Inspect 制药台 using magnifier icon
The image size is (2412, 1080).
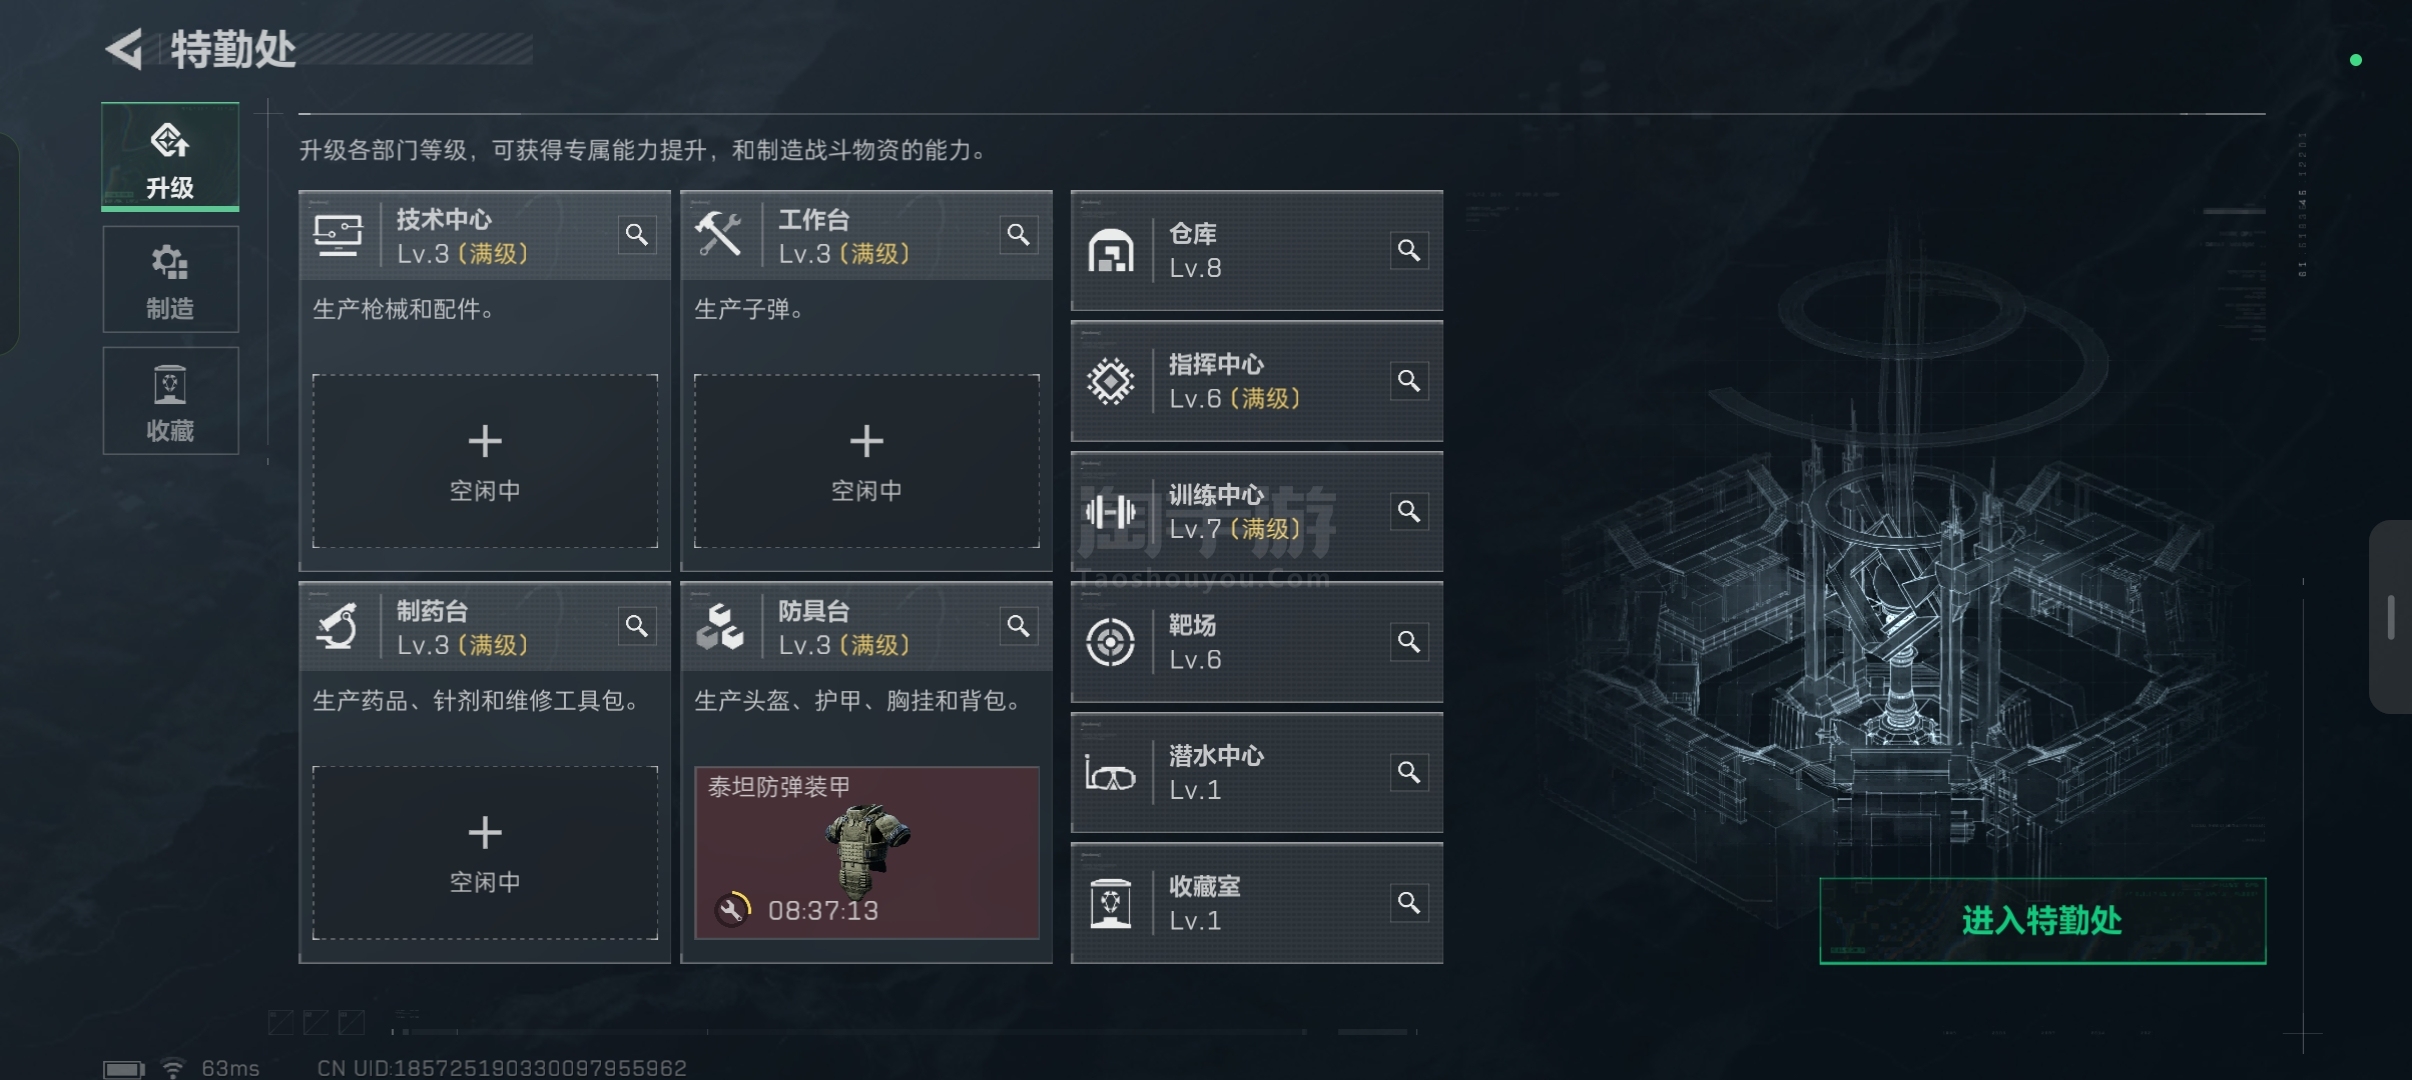(637, 626)
